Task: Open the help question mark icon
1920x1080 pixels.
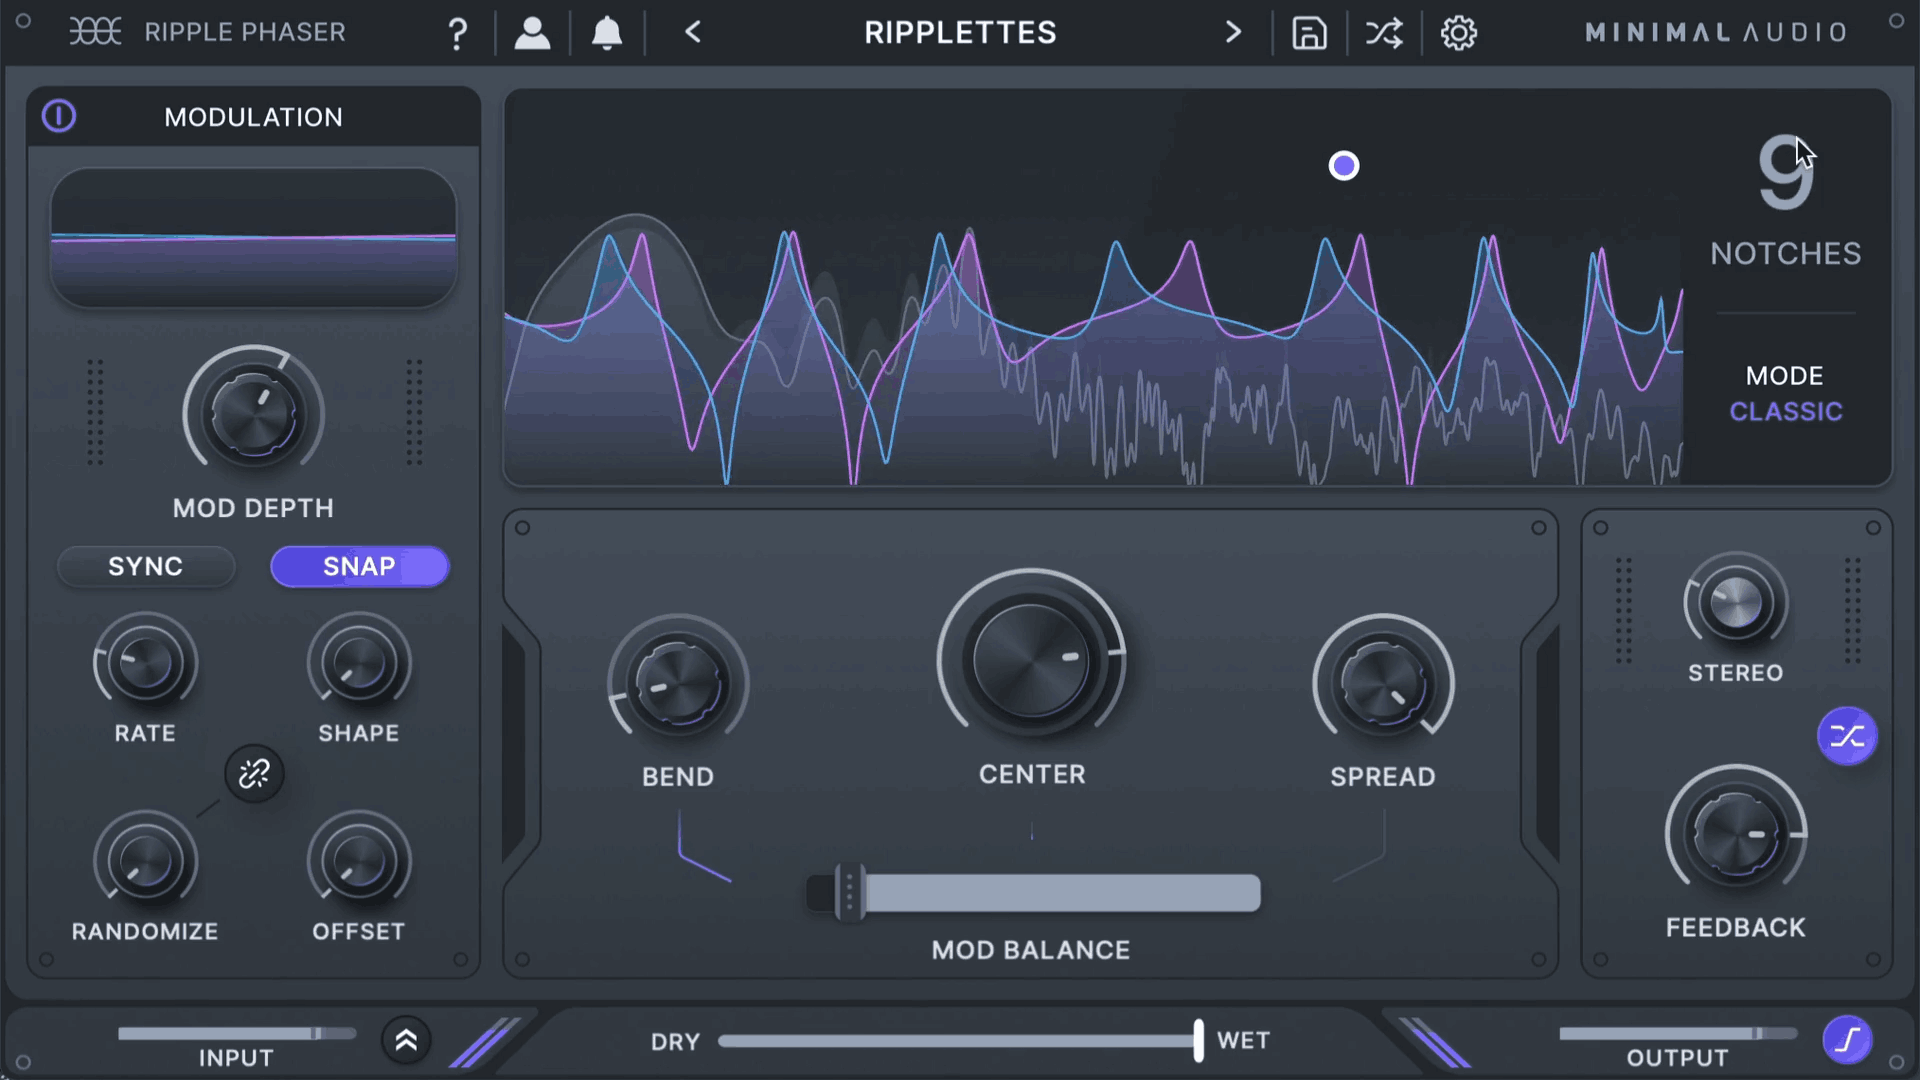Action: (x=457, y=34)
